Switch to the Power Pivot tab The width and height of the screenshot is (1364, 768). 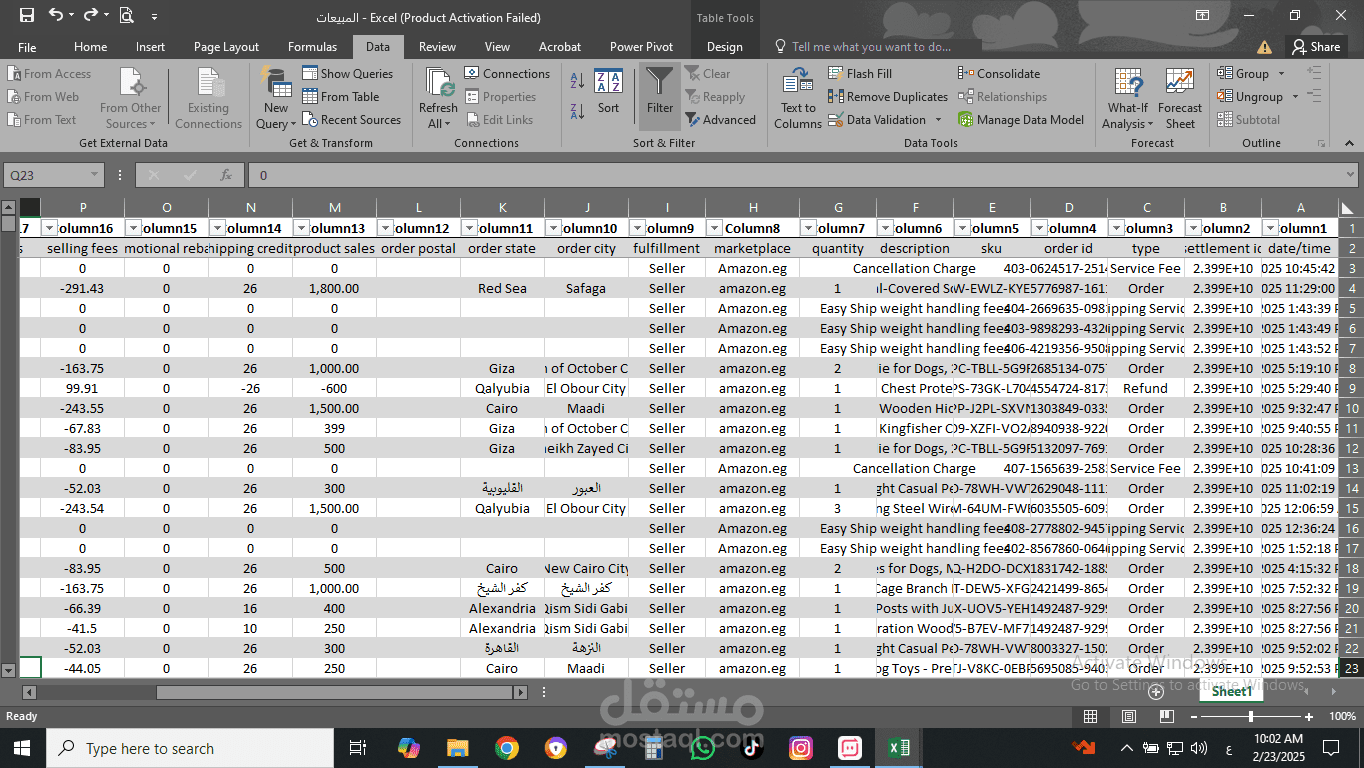641,47
